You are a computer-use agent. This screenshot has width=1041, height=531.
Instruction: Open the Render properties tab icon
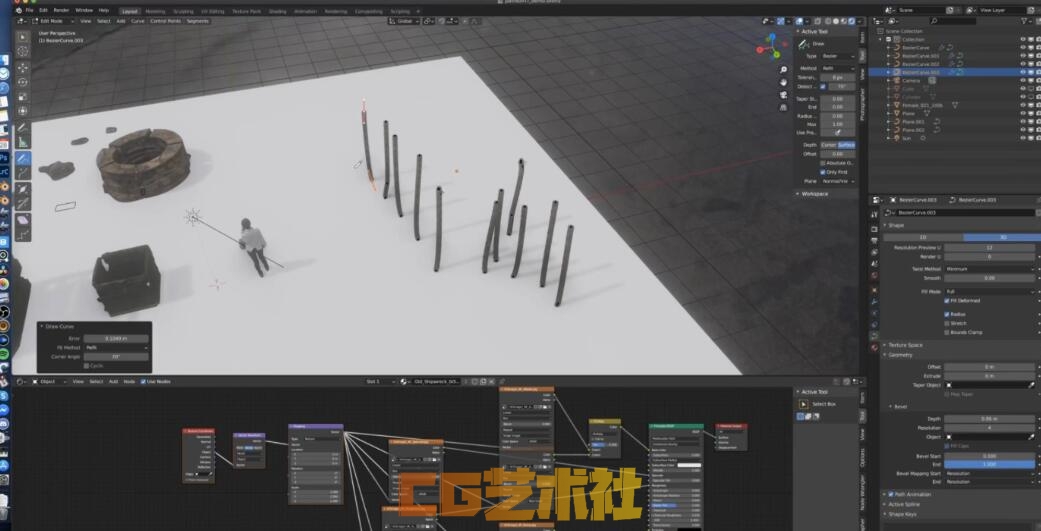[874, 229]
